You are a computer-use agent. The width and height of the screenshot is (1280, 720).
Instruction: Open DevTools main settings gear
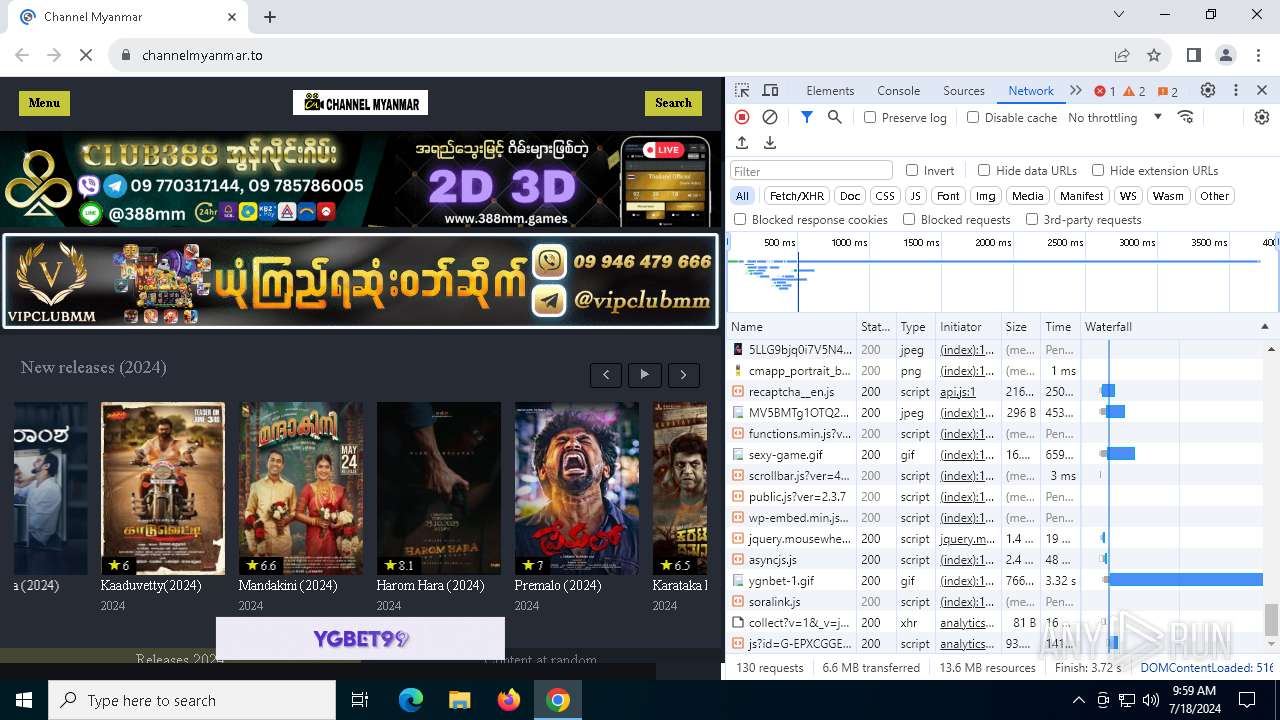pyautogui.click(x=1208, y=90)
